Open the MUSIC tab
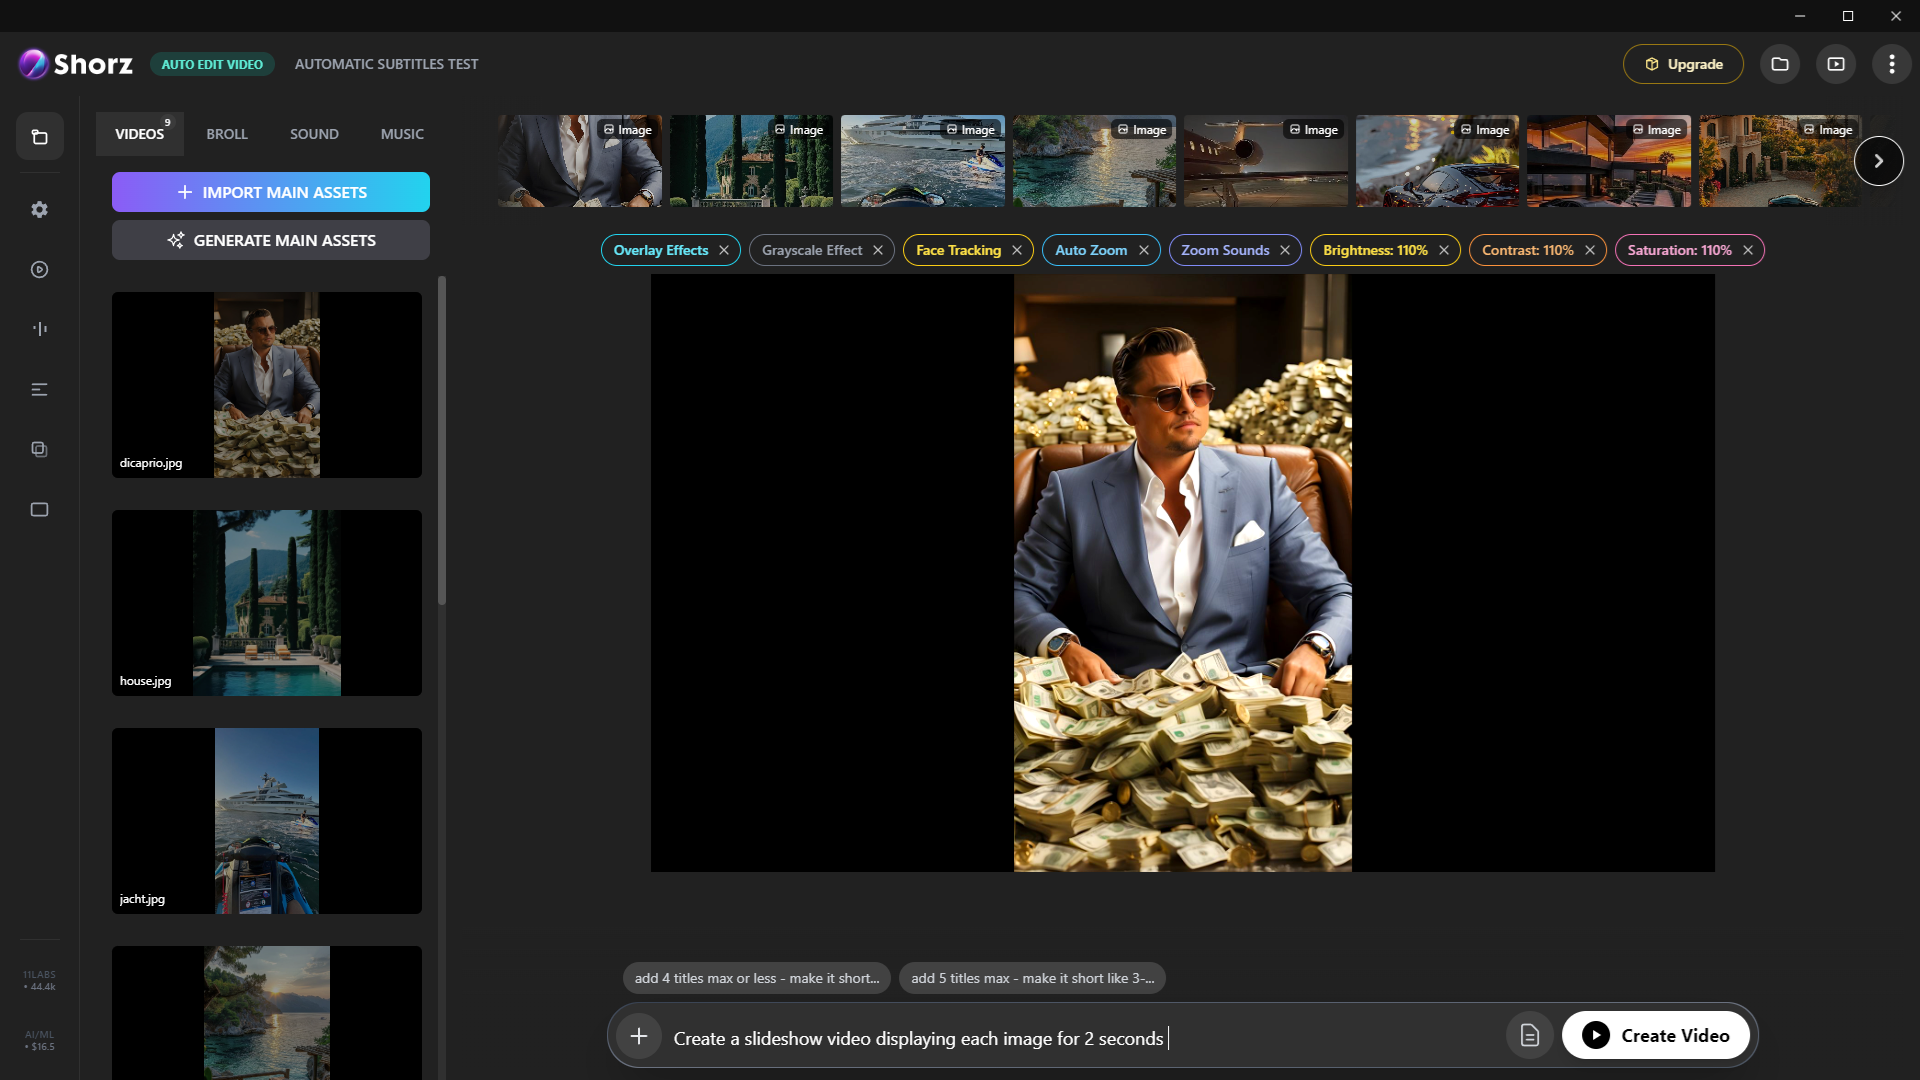This screenshot has height=1080, width=1920. (x=401, y=133)
